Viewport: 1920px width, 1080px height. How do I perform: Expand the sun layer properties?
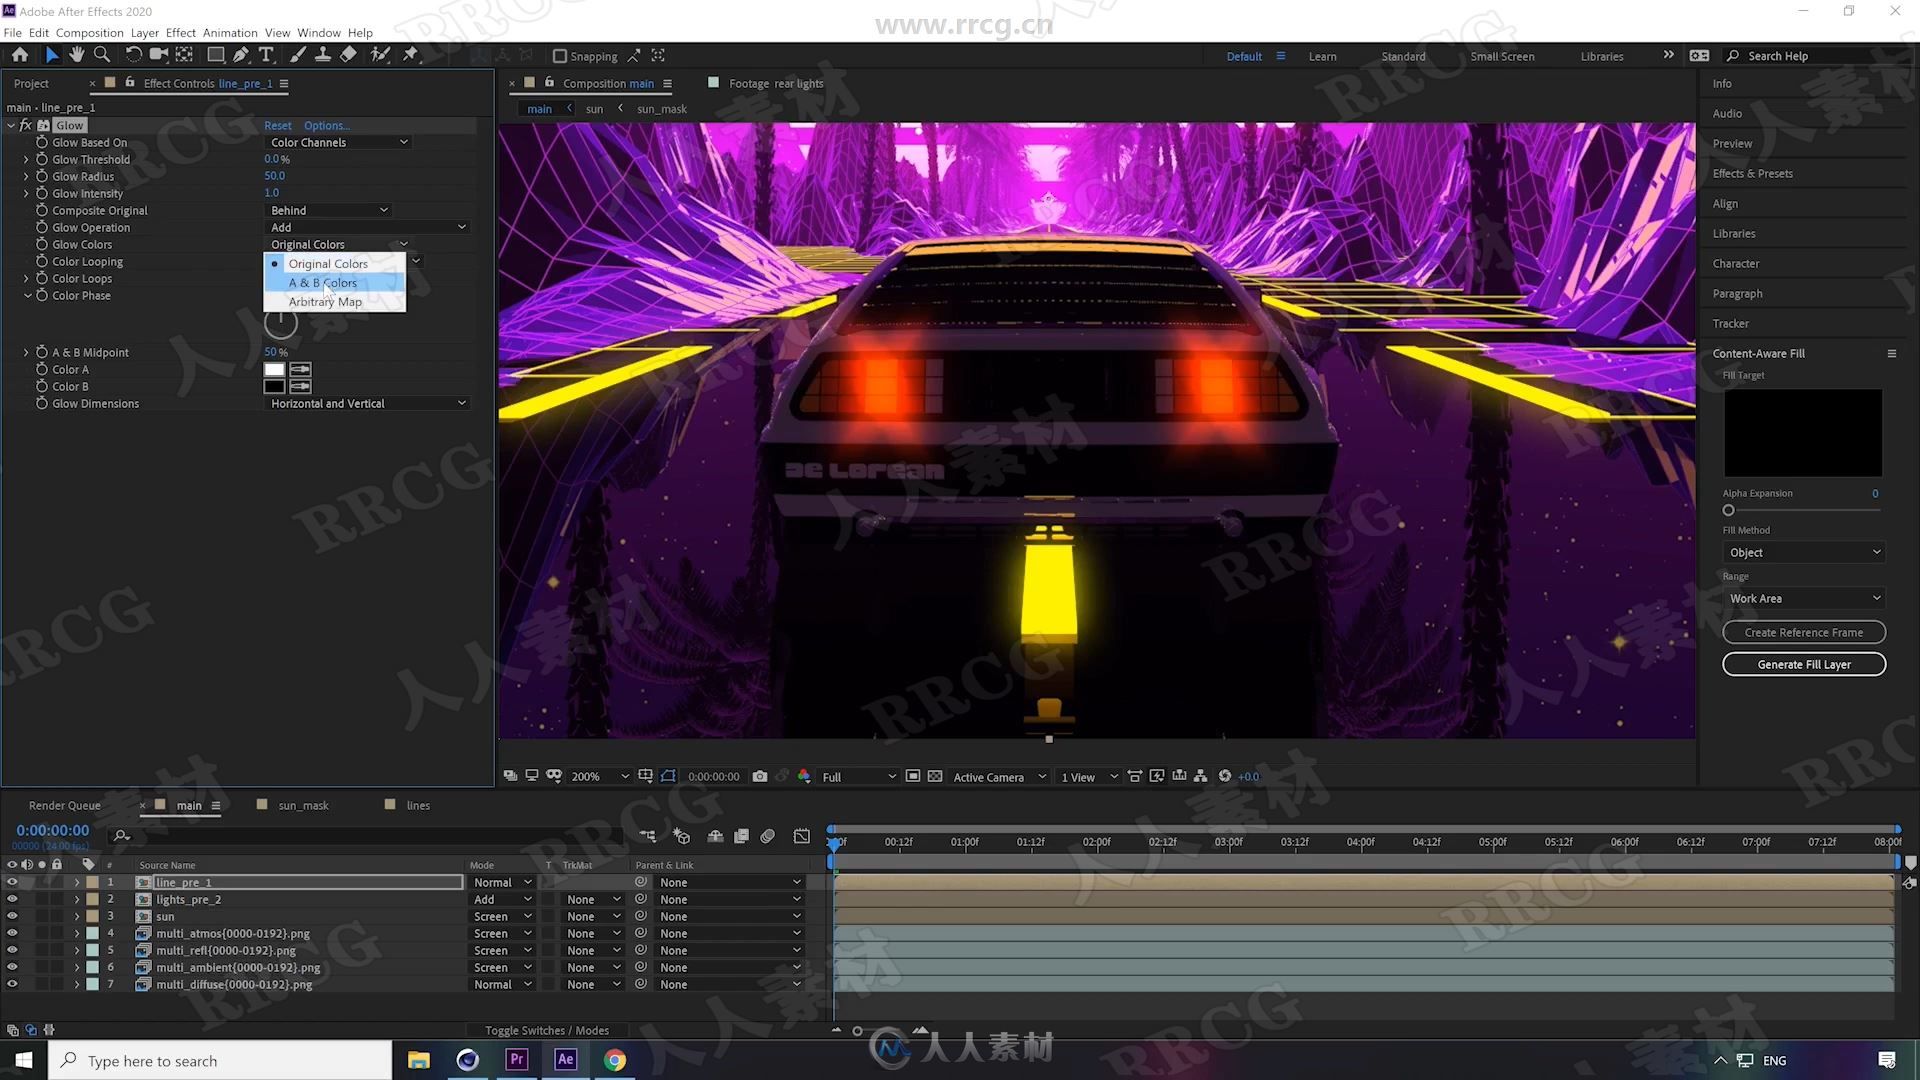[77, 917]
